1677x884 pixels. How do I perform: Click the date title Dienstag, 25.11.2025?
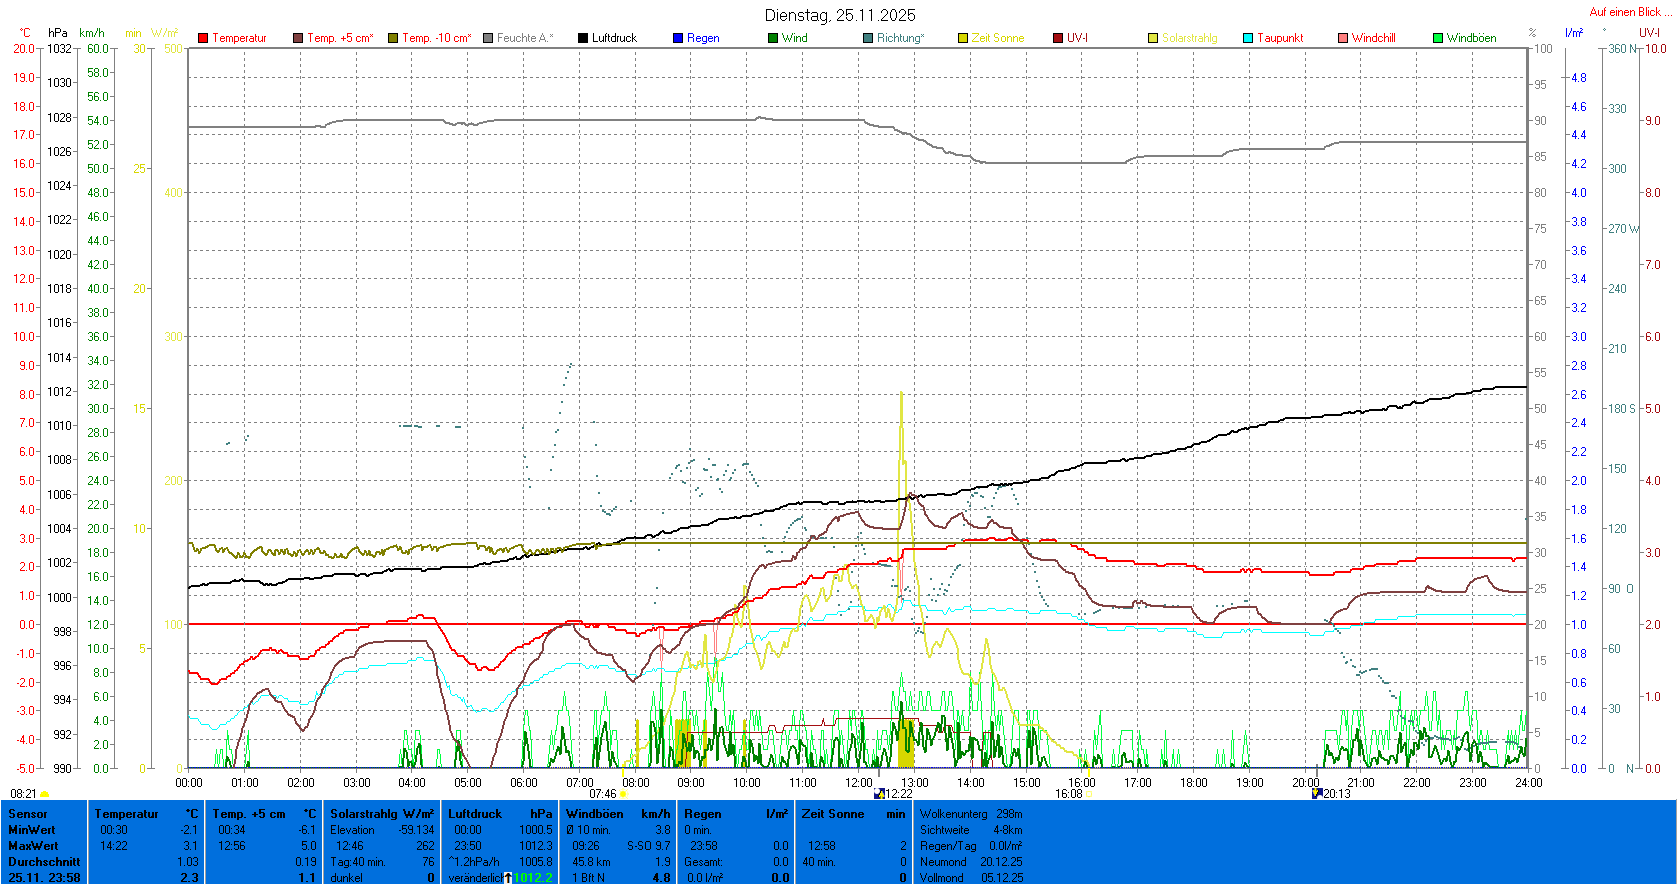[x=840, y=15]
